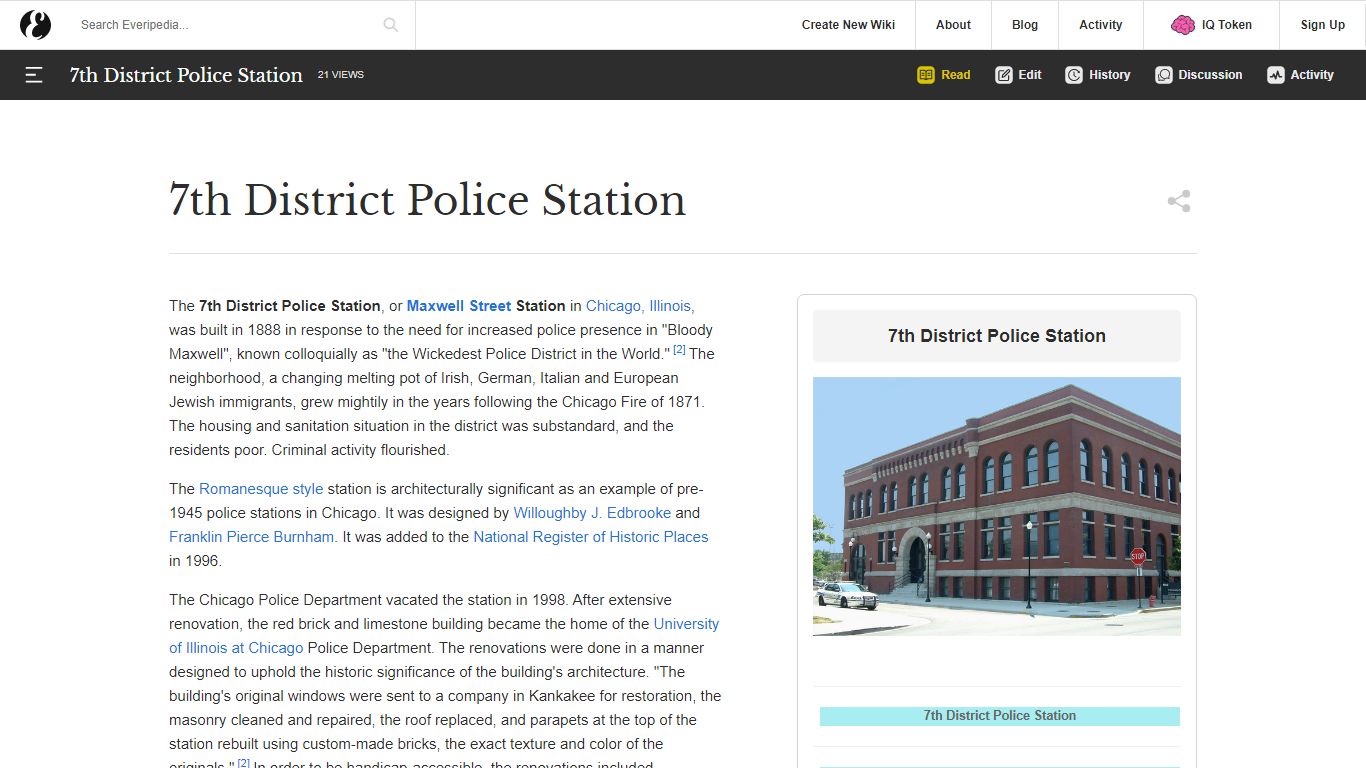This screenshot has height=768, width=1366.
Task: Click the Discussion bubble icon
Action: 1164,75
